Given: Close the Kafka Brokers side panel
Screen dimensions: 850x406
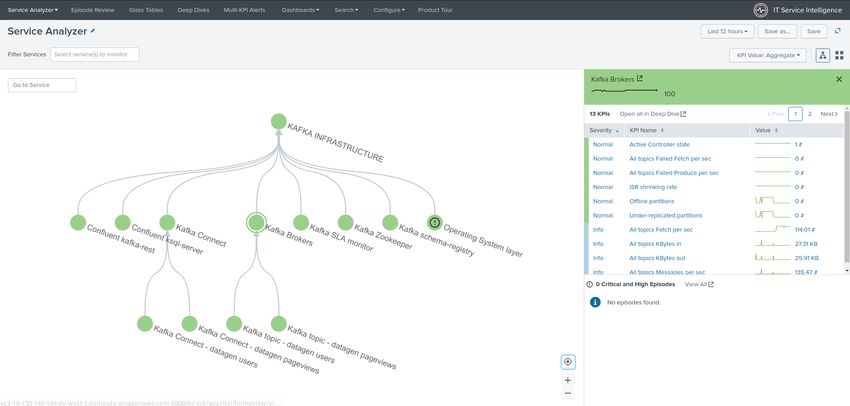Looking at the screenshot, I should [x=839, y=79].
